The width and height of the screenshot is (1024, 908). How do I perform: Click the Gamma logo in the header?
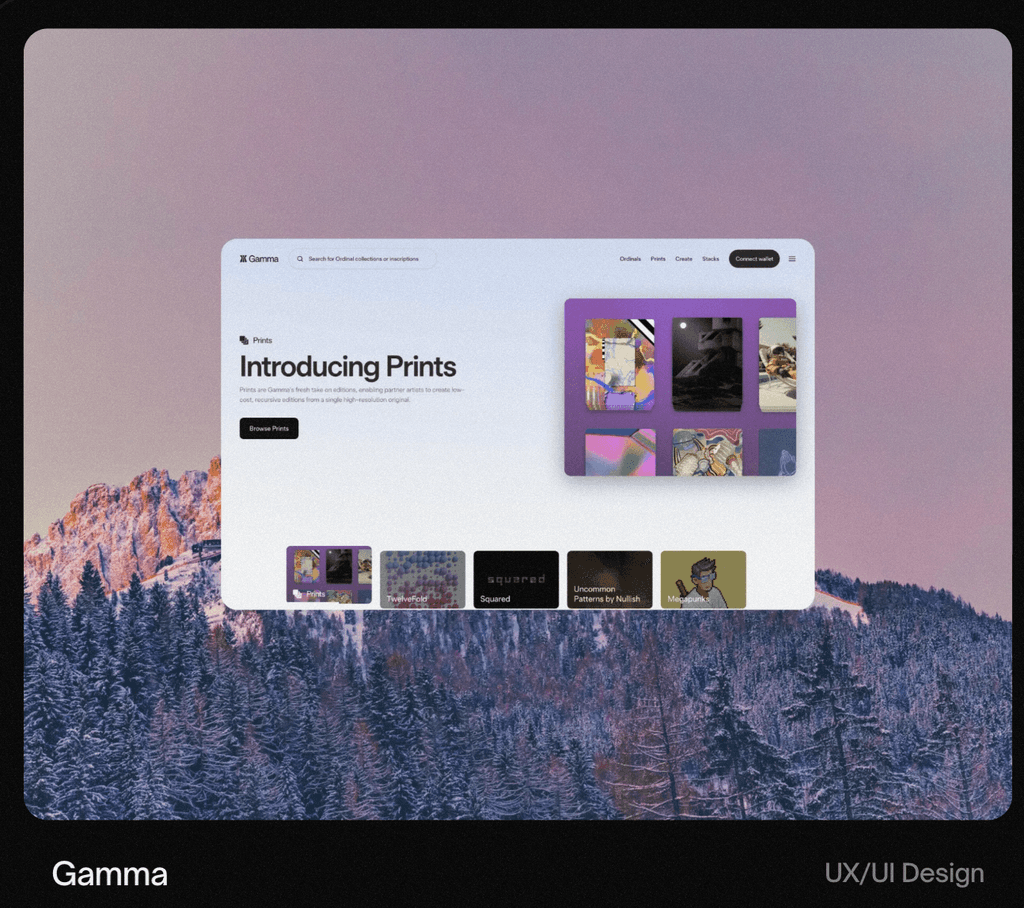(x=259, y=259)
